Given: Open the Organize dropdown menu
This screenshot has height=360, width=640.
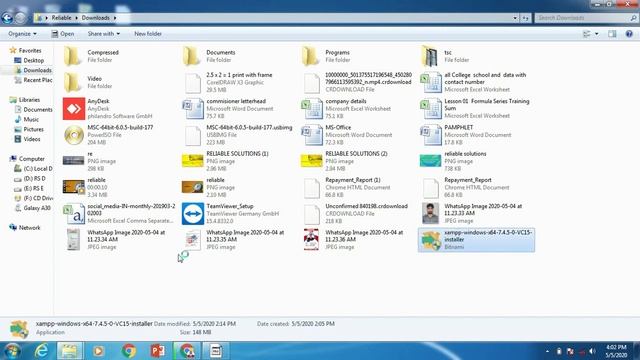Looking at the screenshot, I should 22,34.
